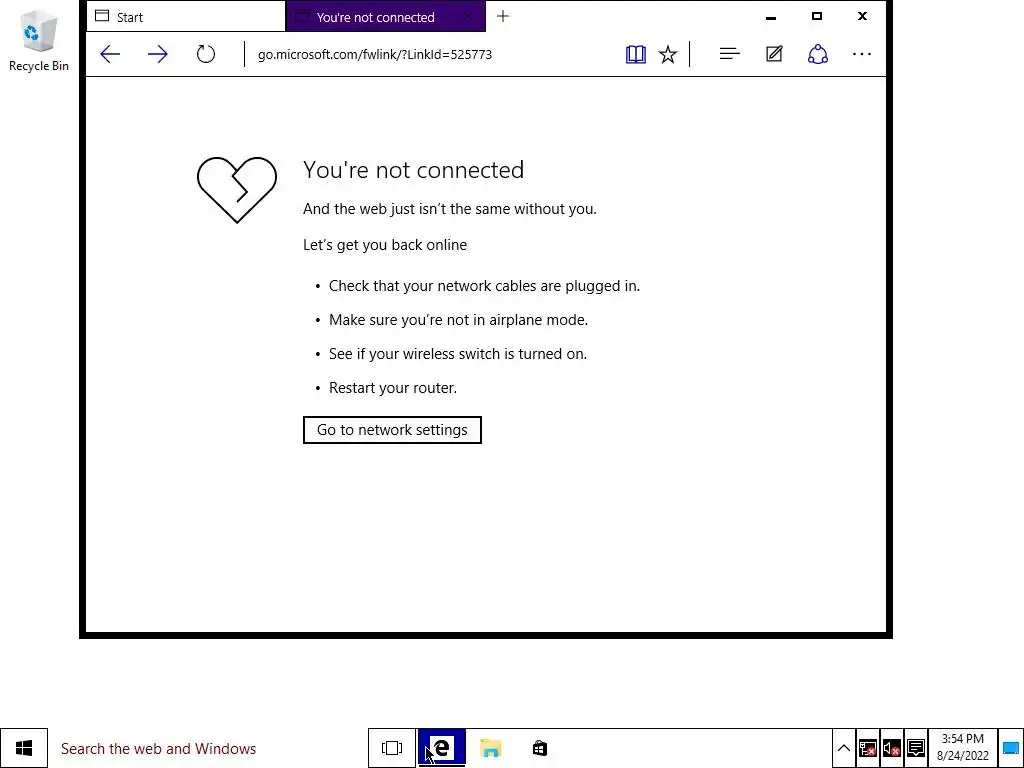Open Action Center notifications icon
1024x768 pixels.
[916, 748]
